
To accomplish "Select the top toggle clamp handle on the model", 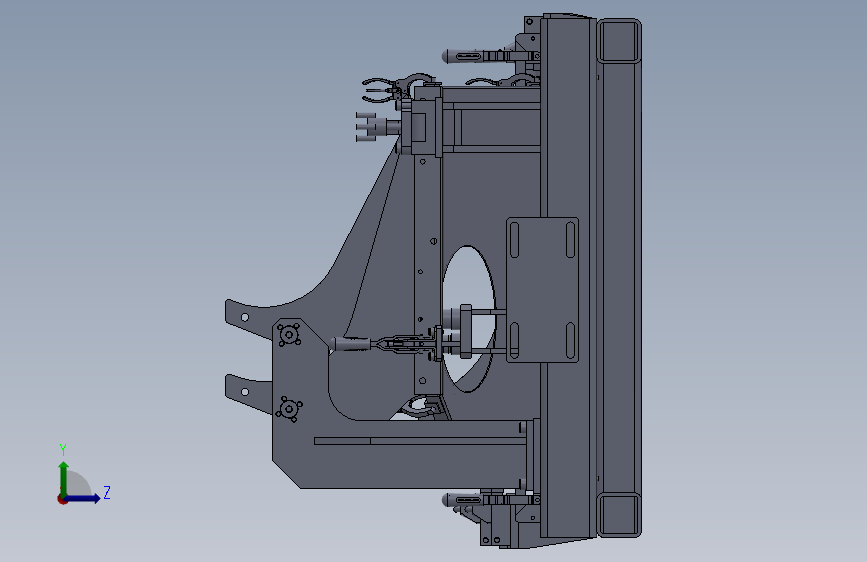I will pos(463,56).
